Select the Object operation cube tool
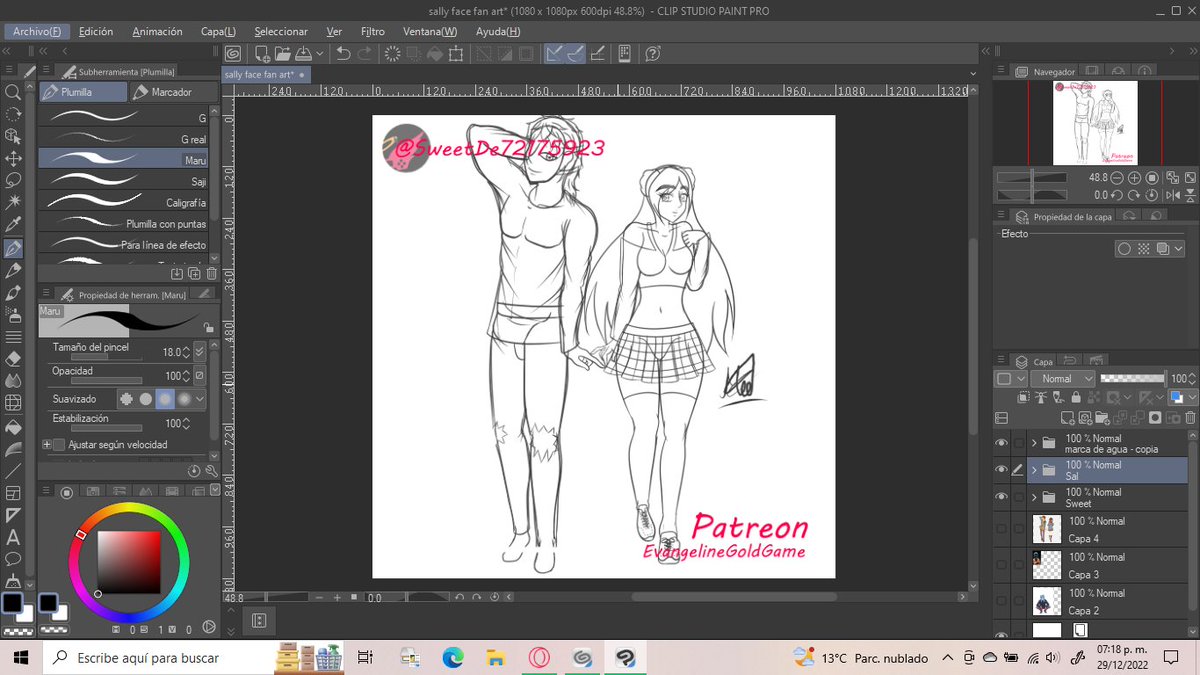The image size is (1200, 675). [x=14, y=136]
